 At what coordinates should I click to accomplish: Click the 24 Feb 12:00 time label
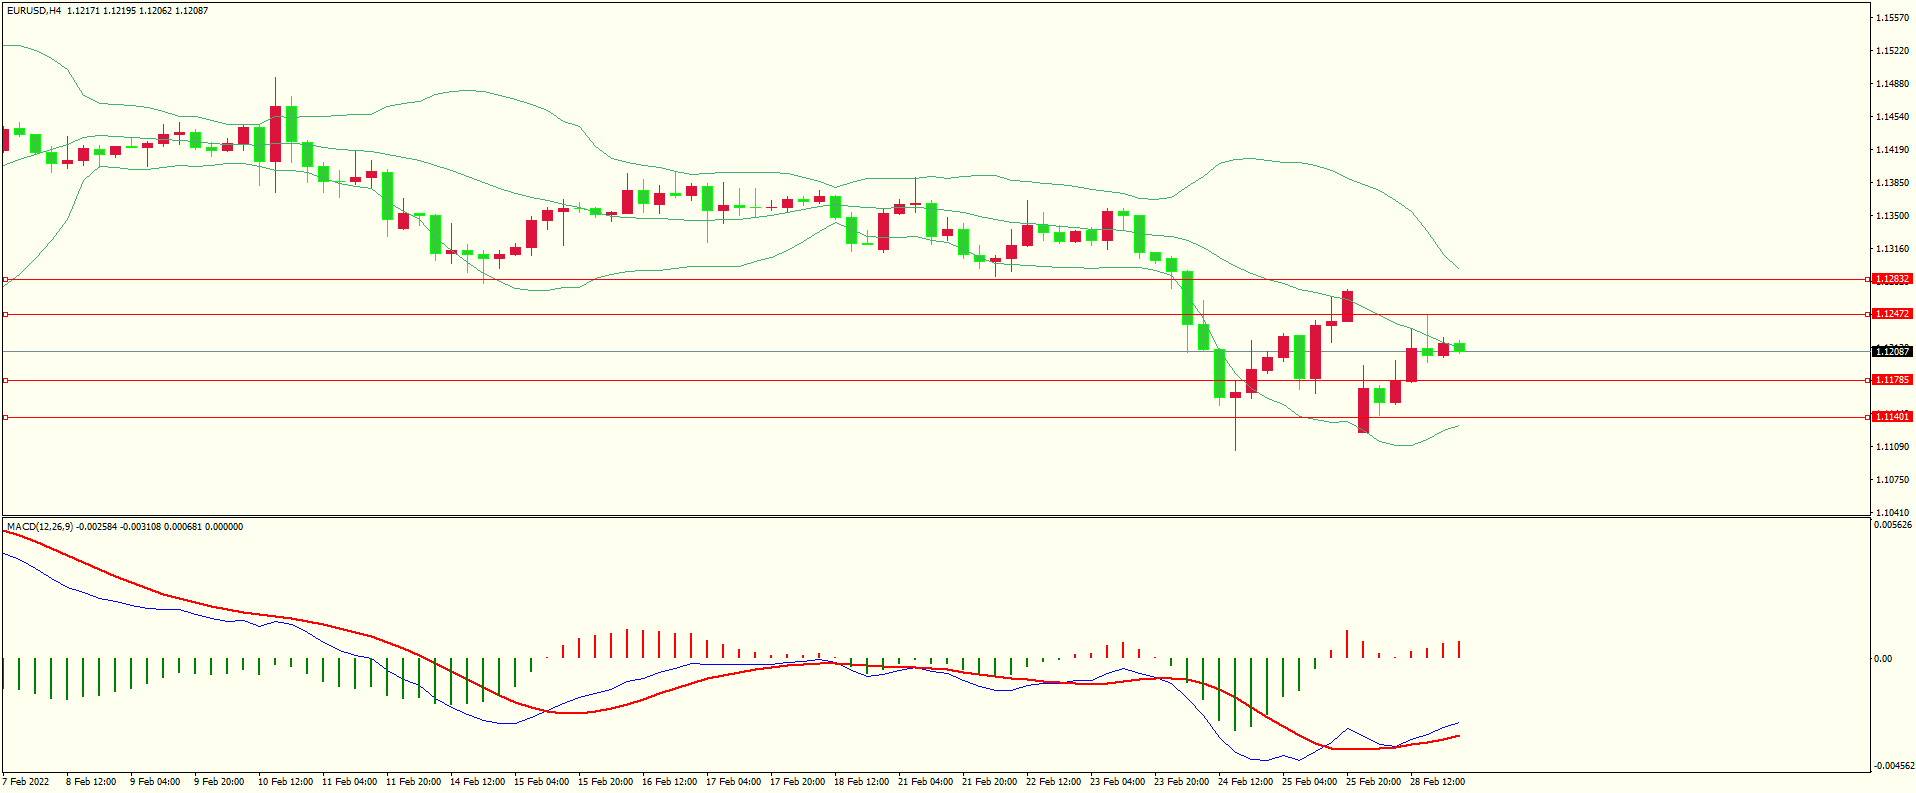pyautogui.click(x=1245, y=782)
